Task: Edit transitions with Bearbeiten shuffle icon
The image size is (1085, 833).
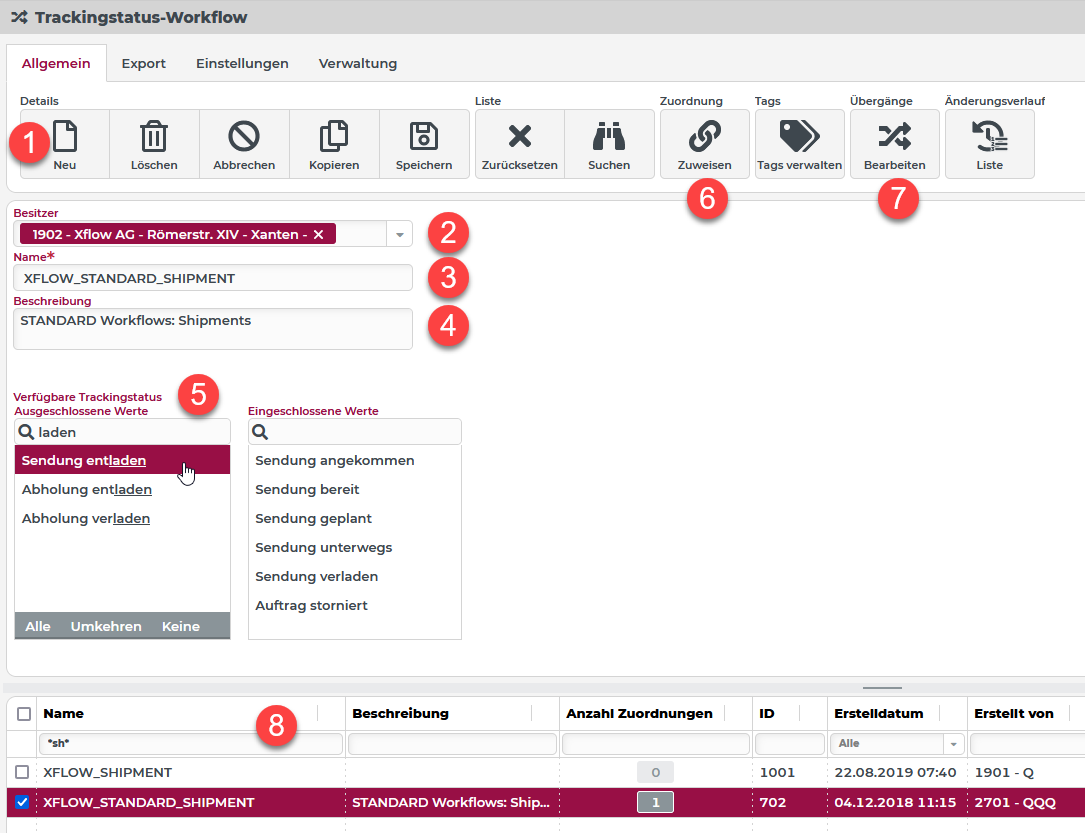Action: tap(894, 136)
